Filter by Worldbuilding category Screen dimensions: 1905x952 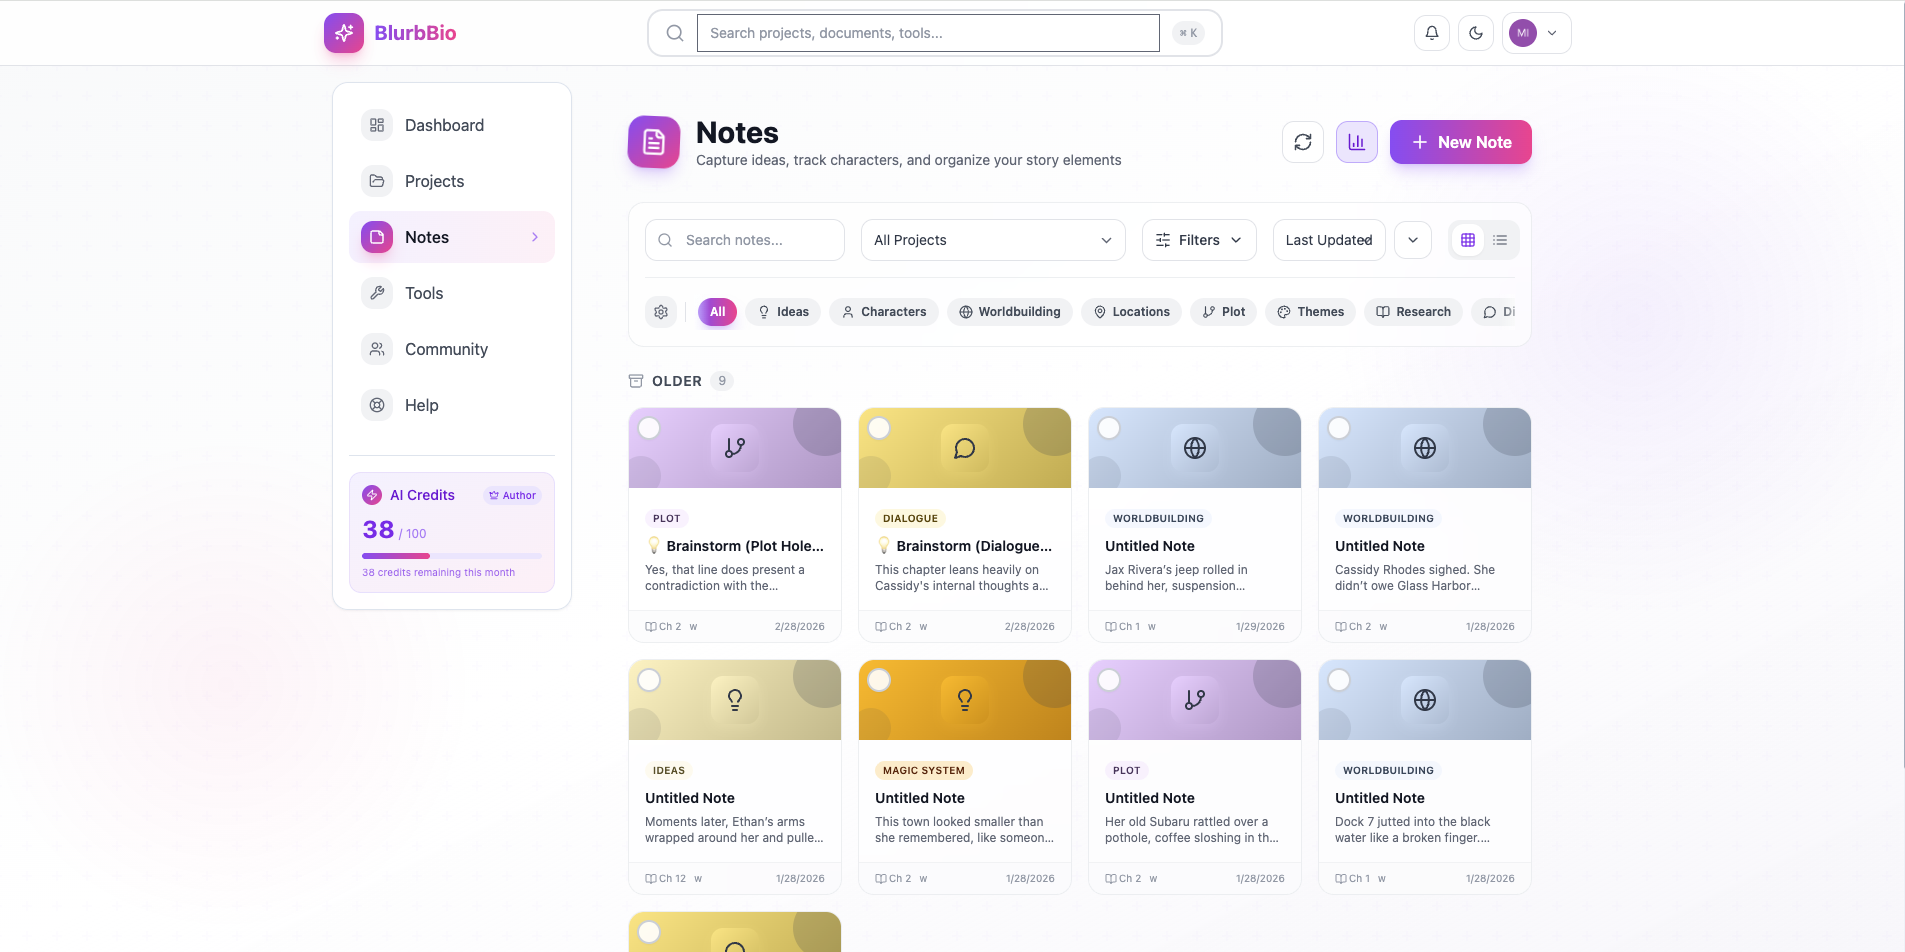point(1010,312)
